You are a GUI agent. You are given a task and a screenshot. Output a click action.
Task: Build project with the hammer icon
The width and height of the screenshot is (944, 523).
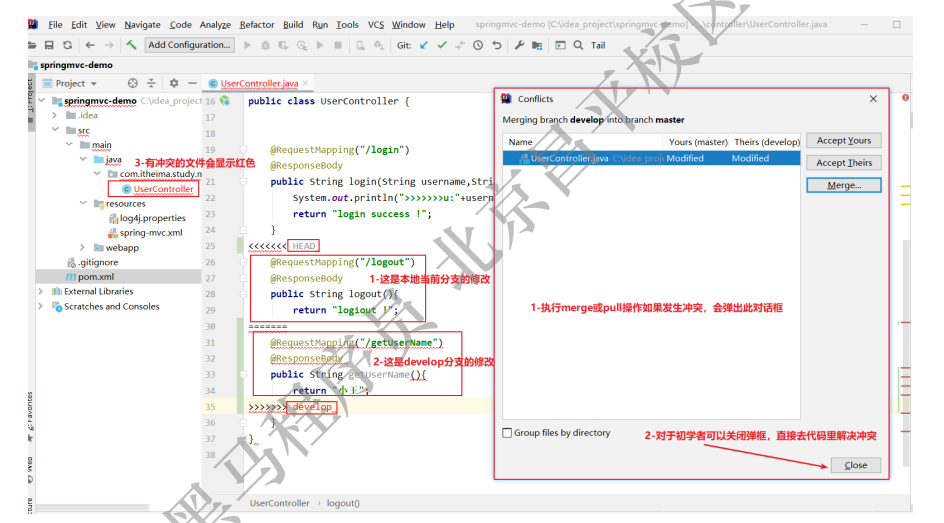click(x=131, y=45)
